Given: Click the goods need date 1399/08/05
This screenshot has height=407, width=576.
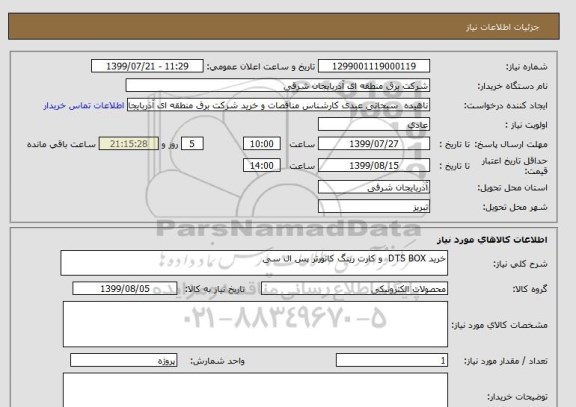Looking at the screenshot, I should coord(125,289).
